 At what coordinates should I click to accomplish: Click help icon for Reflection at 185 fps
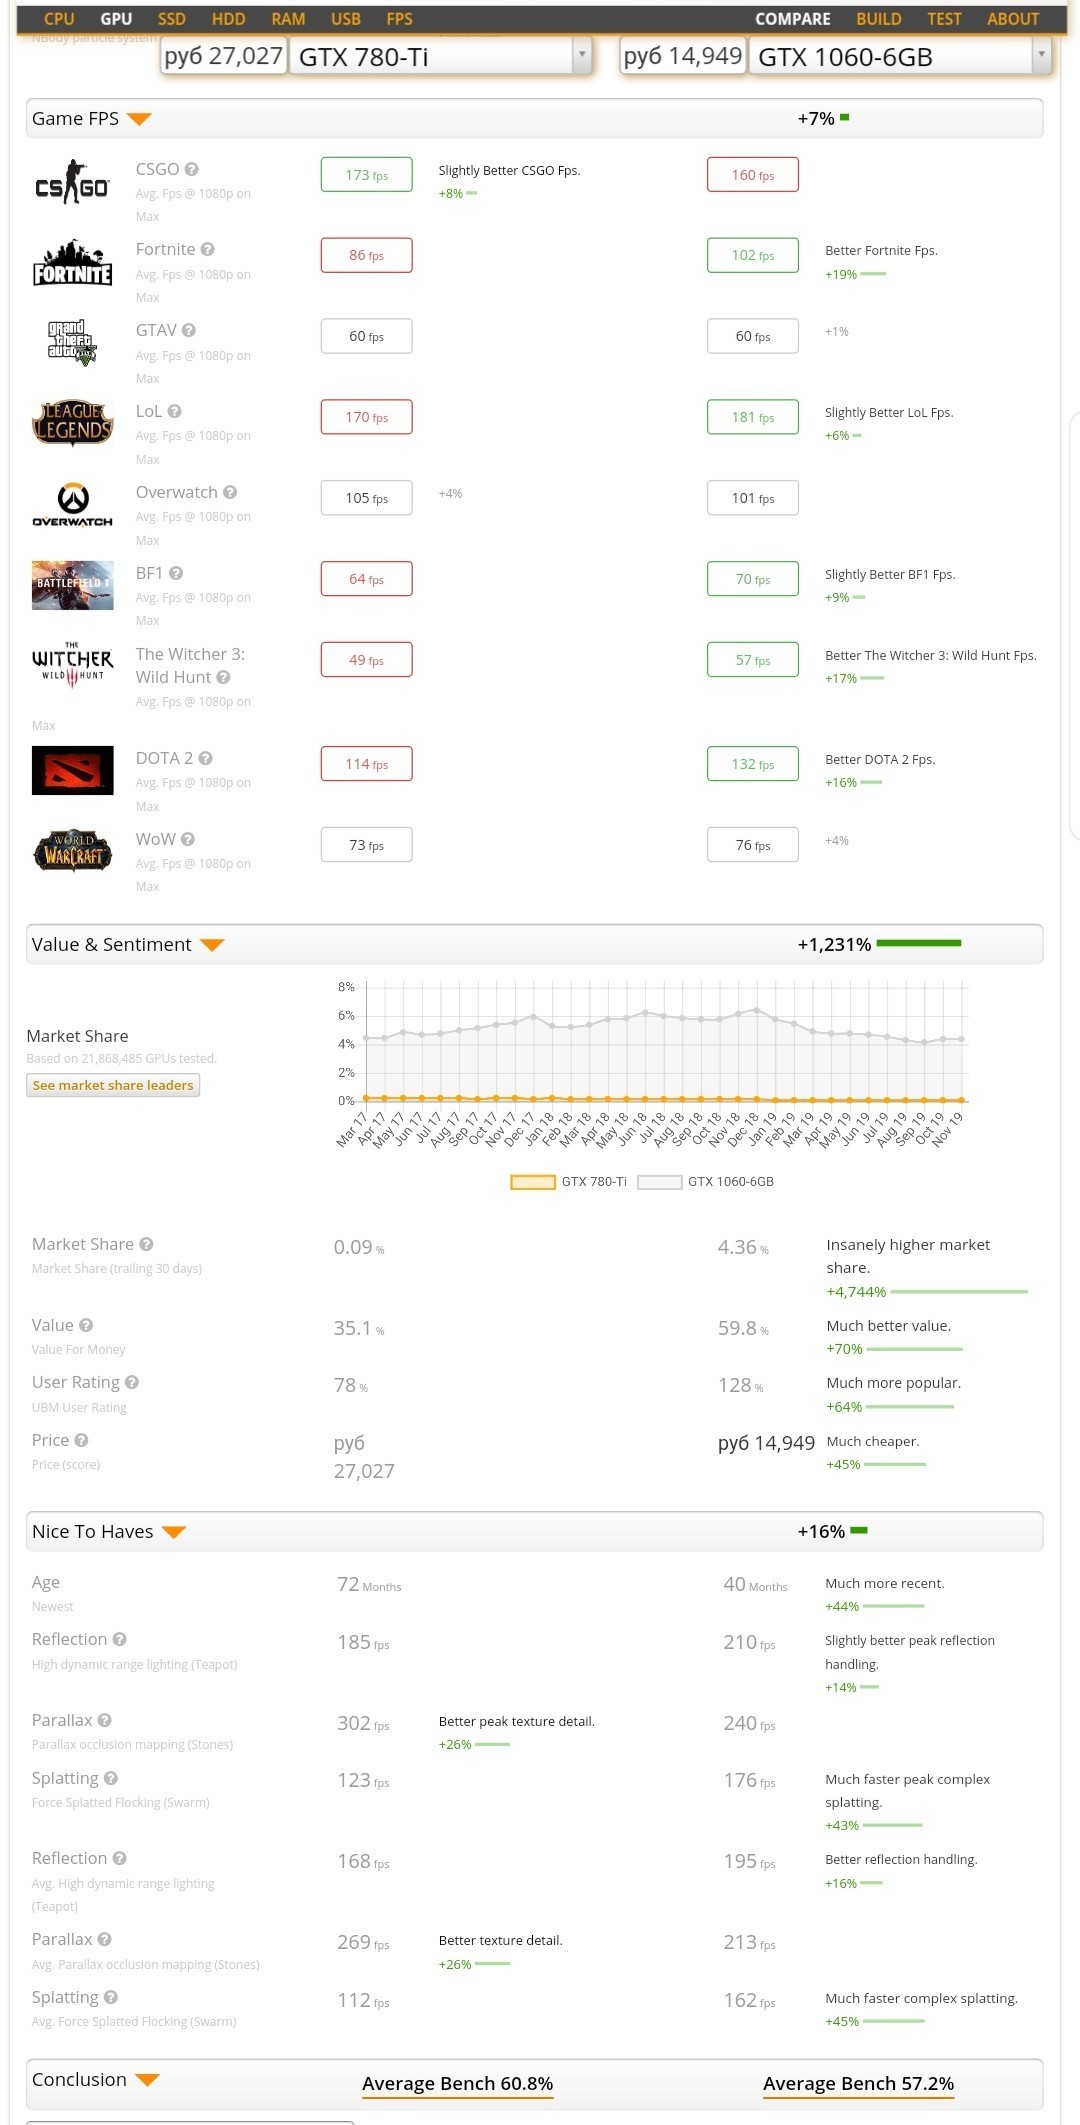(119, 1639)
